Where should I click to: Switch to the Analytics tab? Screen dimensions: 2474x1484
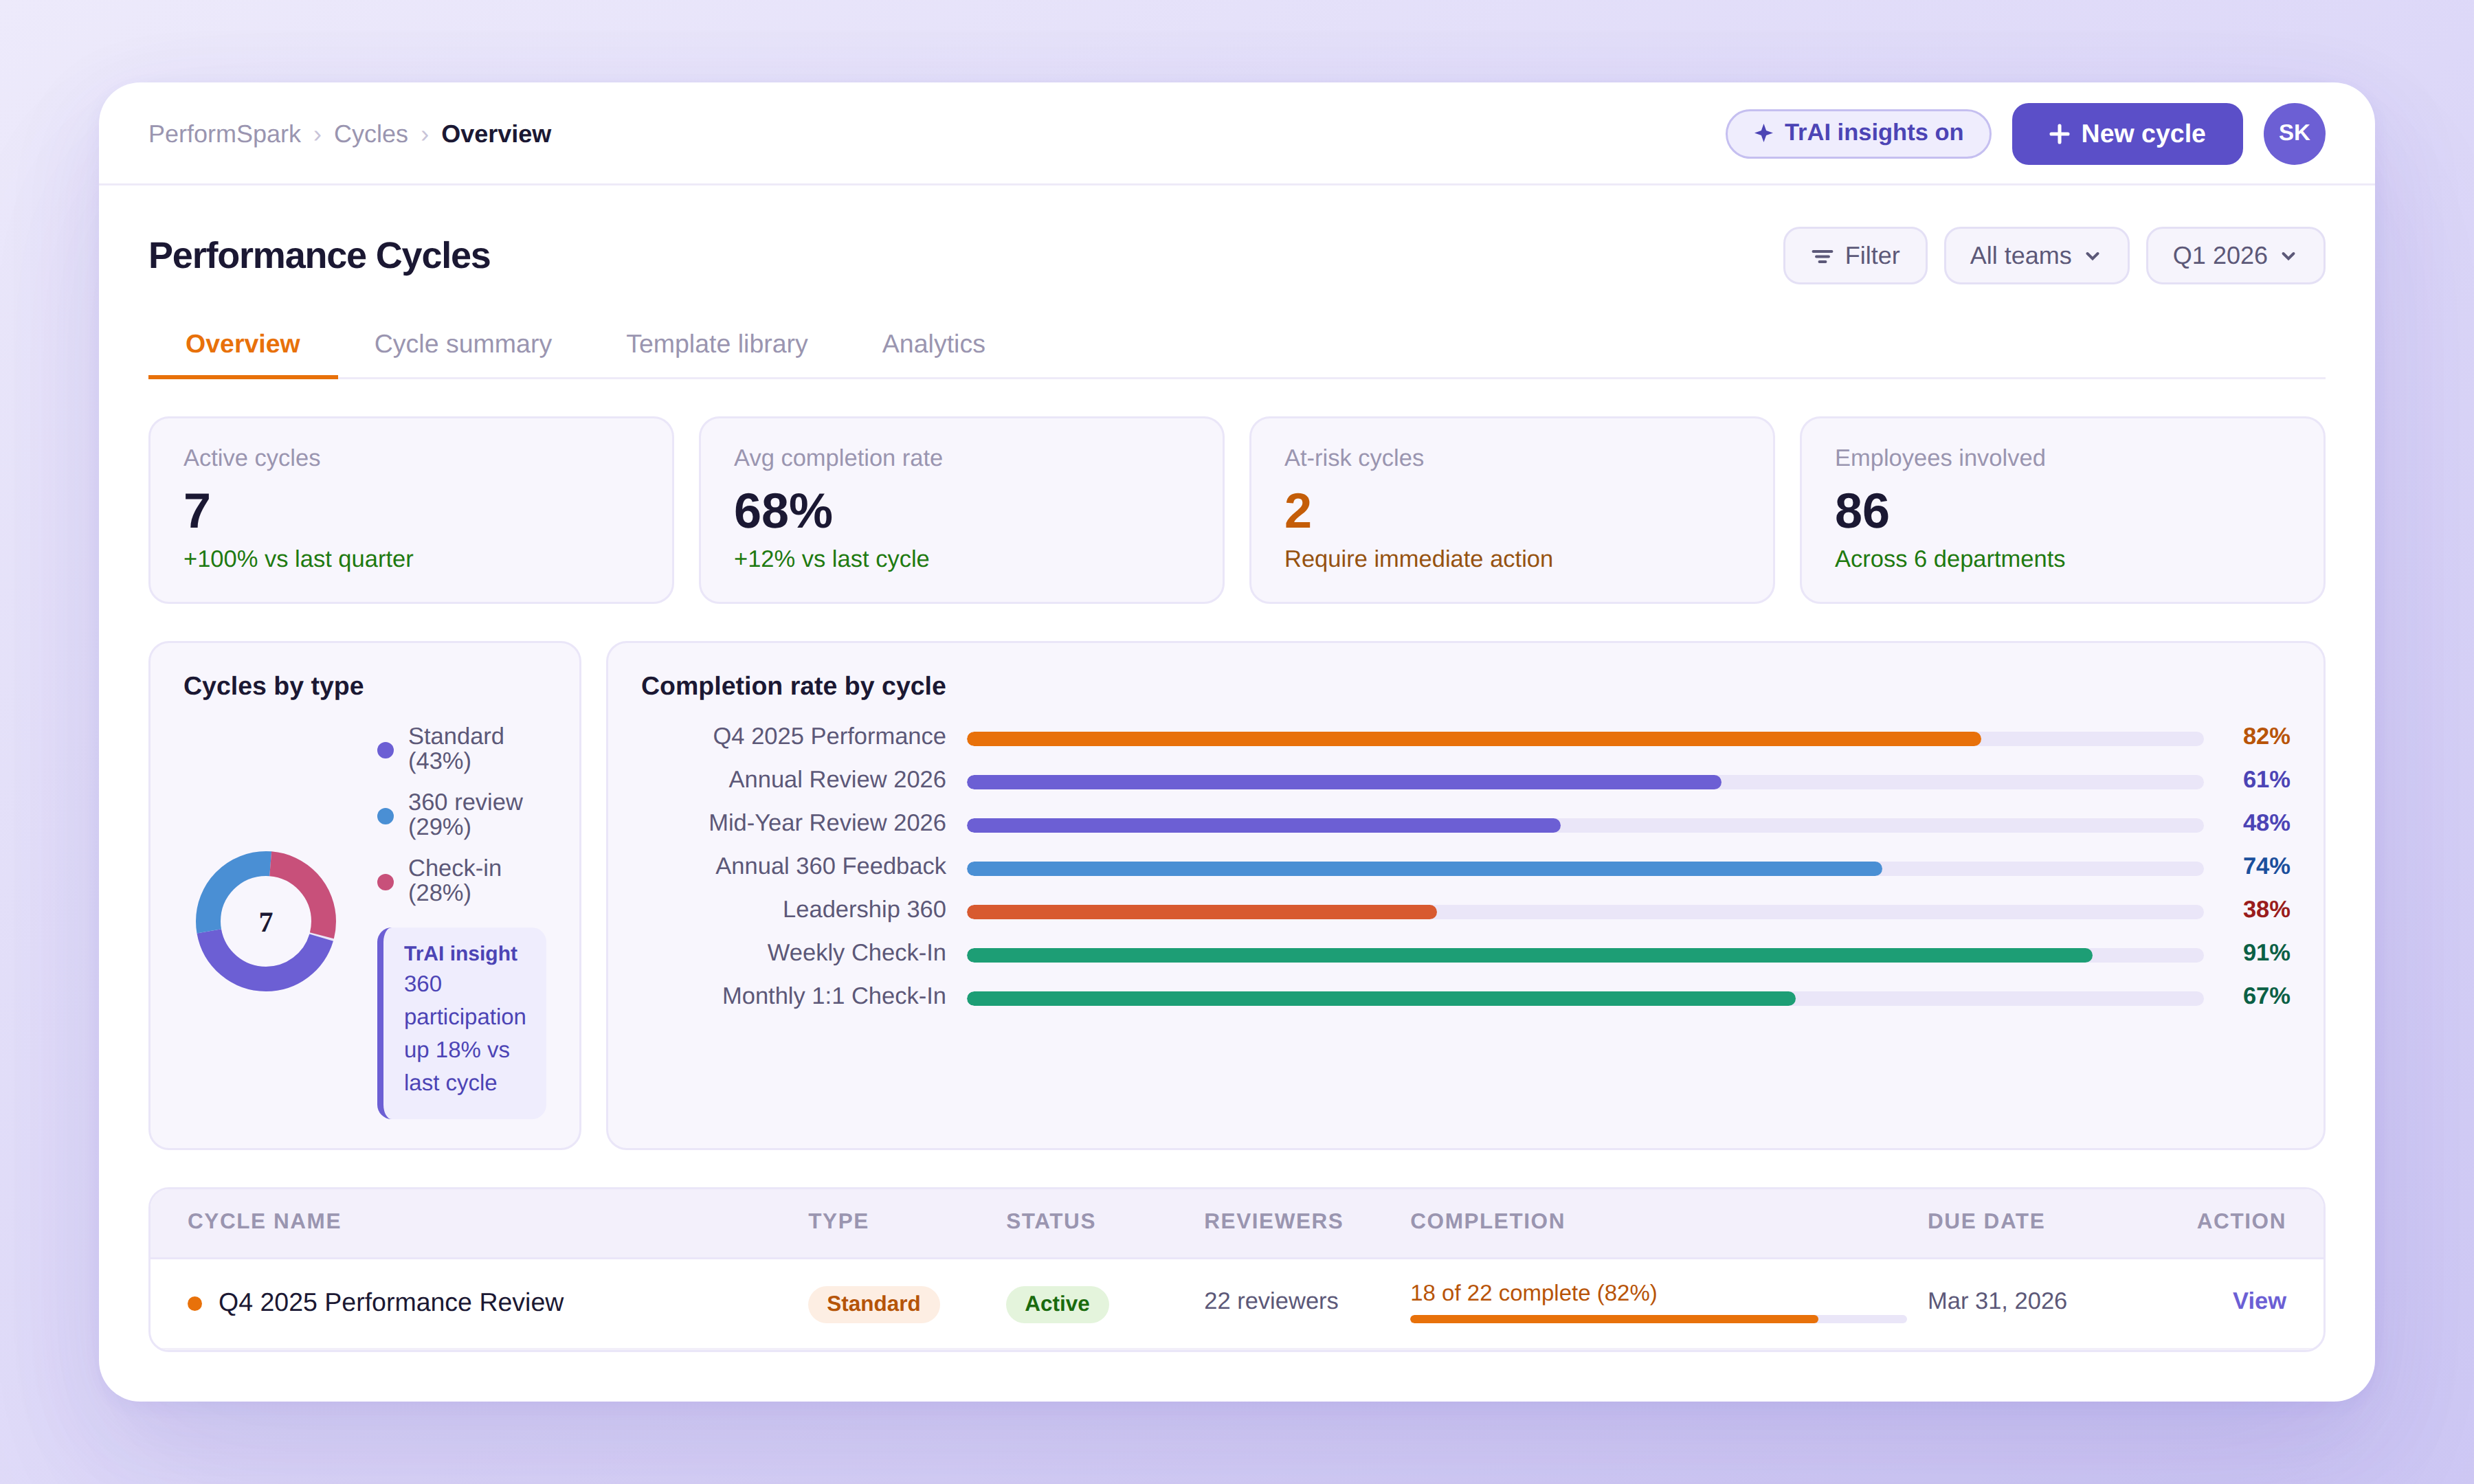[933, 344]
